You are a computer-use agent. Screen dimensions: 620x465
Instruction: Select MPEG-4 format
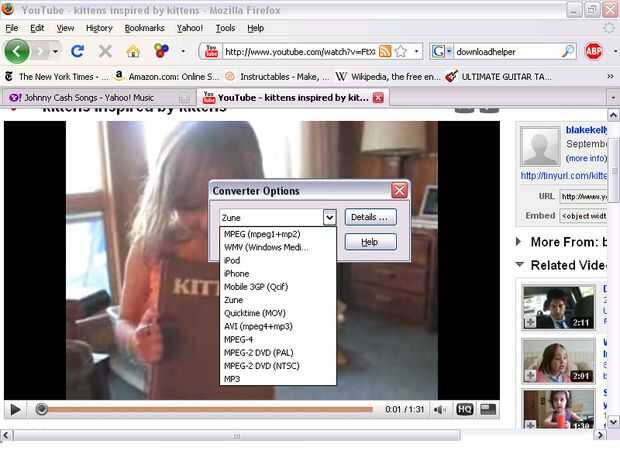[278, 339]
